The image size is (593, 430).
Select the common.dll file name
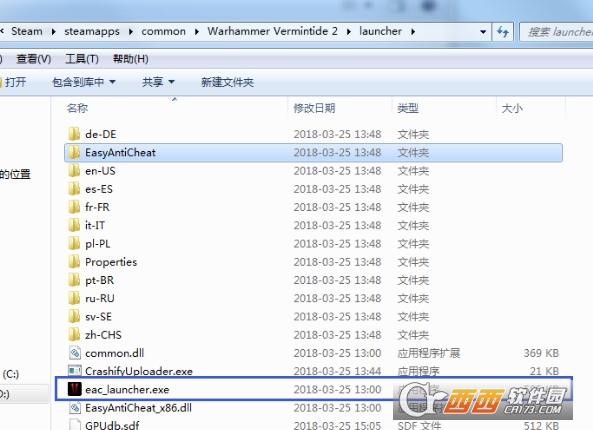pyautogui.click(x=115, y=353)
